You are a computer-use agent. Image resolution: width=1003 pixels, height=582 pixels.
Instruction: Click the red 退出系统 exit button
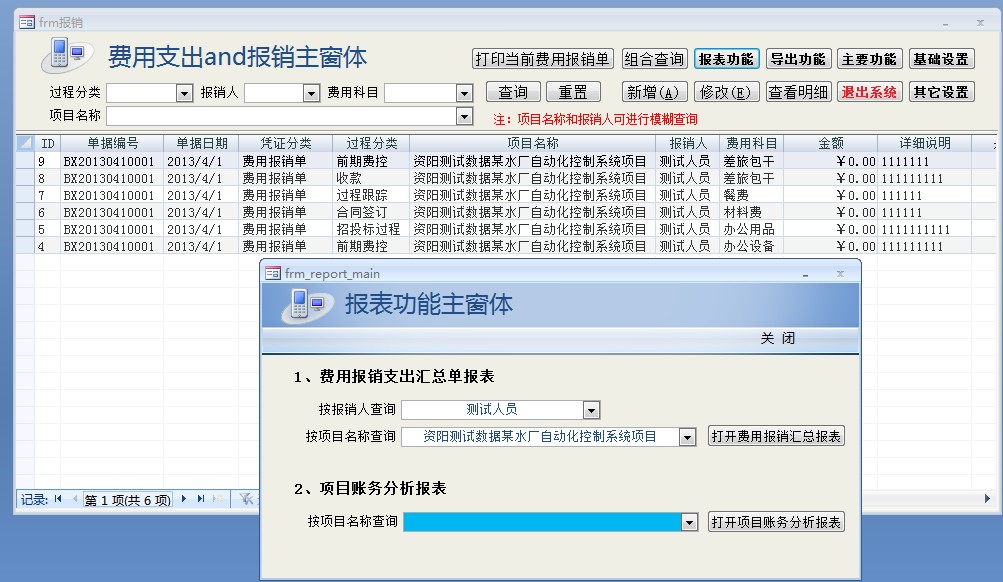pos(869,92)
